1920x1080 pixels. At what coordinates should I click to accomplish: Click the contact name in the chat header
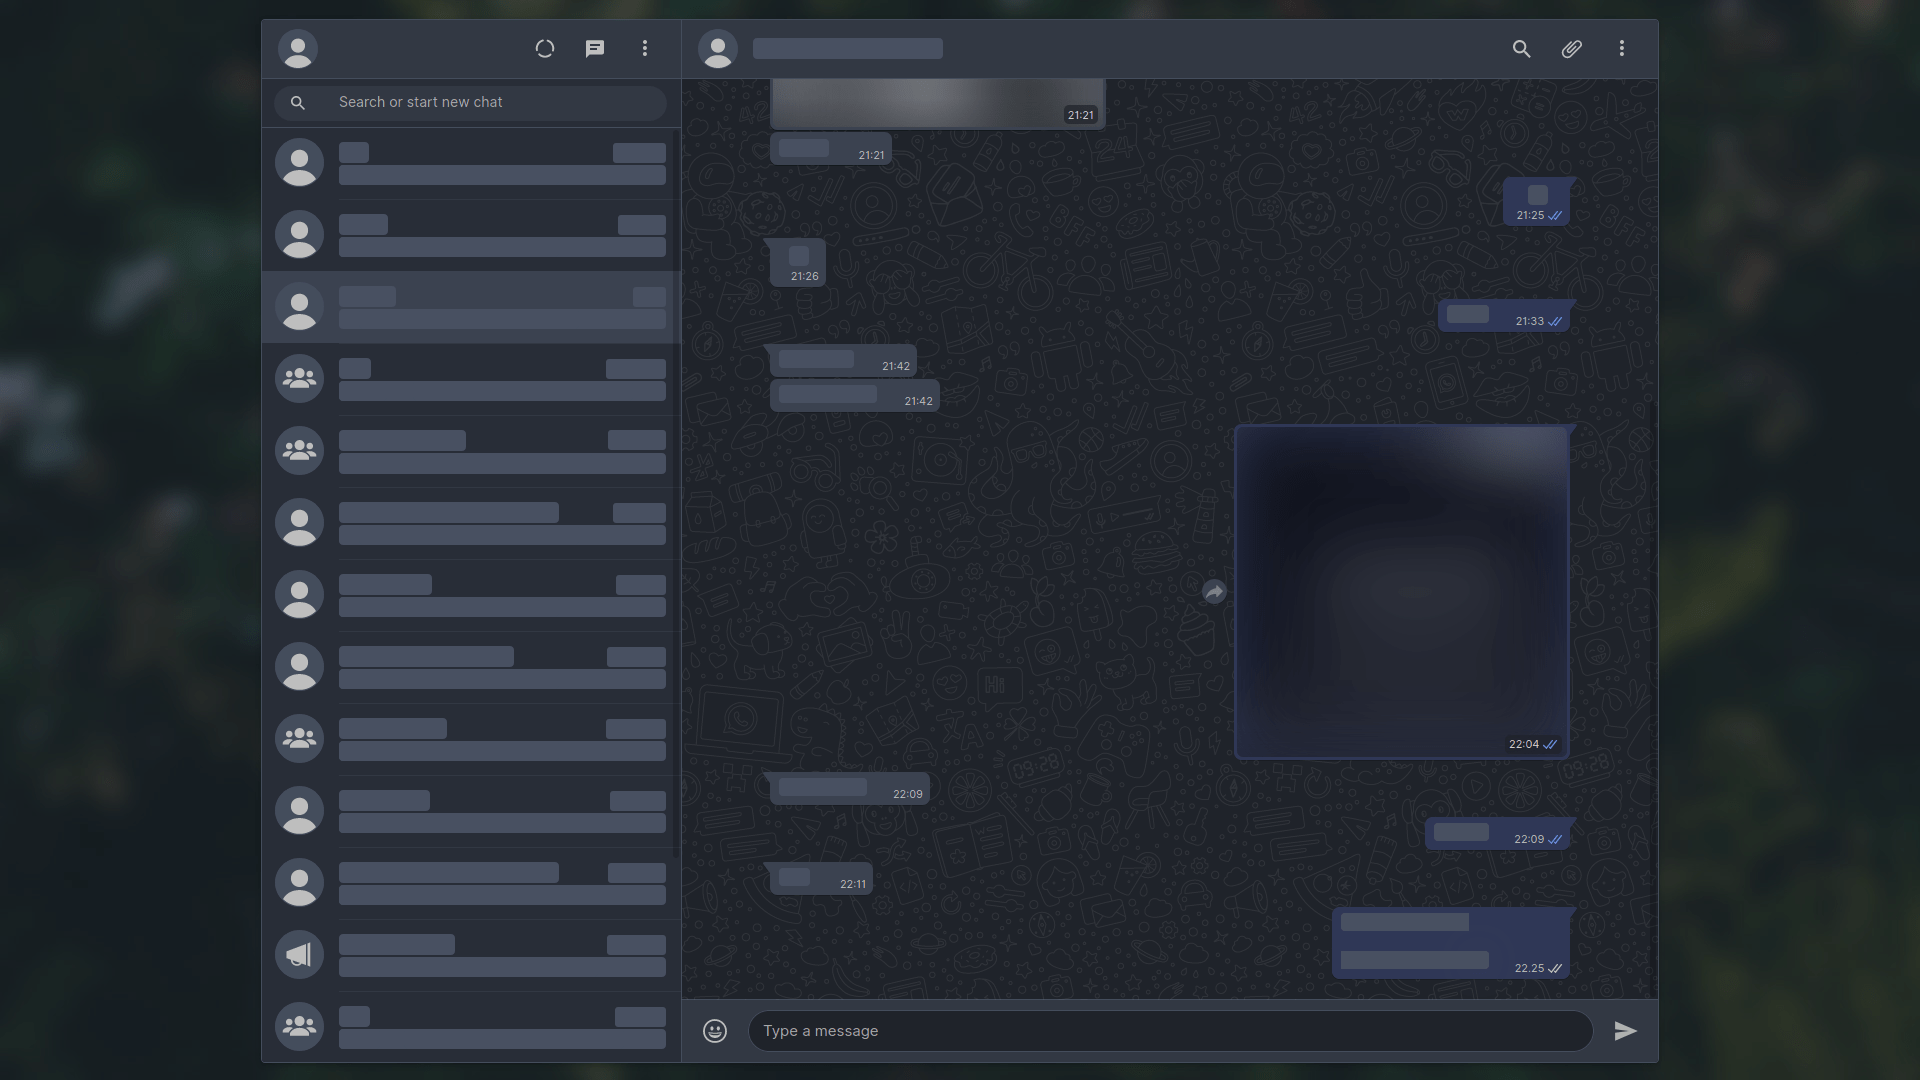(847, 49)
